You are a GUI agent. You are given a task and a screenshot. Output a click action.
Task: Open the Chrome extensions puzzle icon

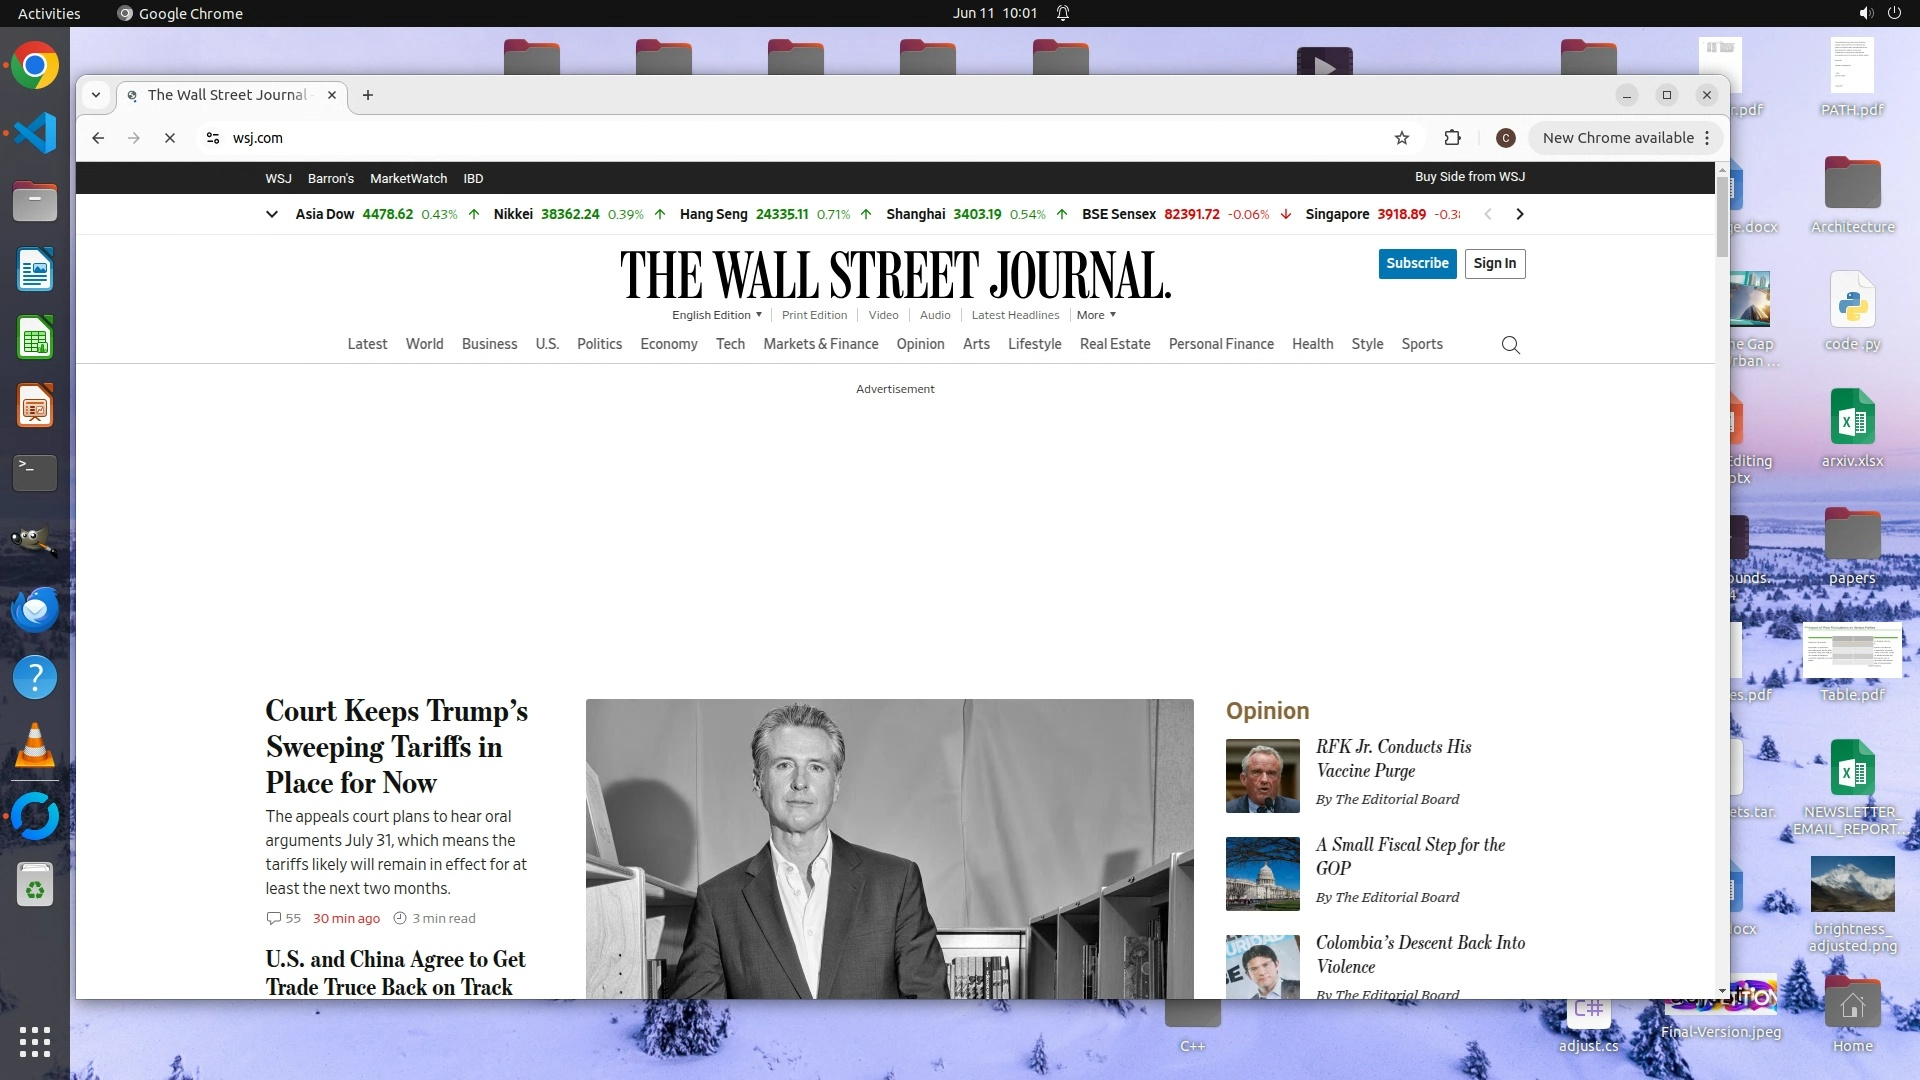1452,138
